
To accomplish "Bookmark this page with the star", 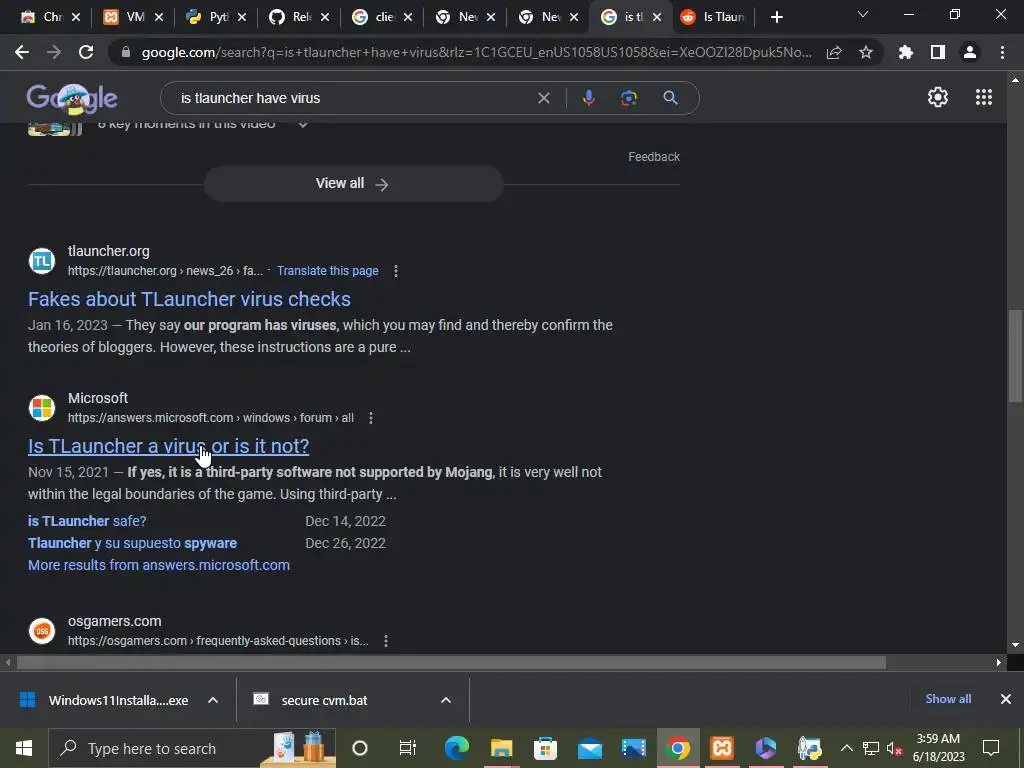I will pyautogui.click(x=866, y=52).
